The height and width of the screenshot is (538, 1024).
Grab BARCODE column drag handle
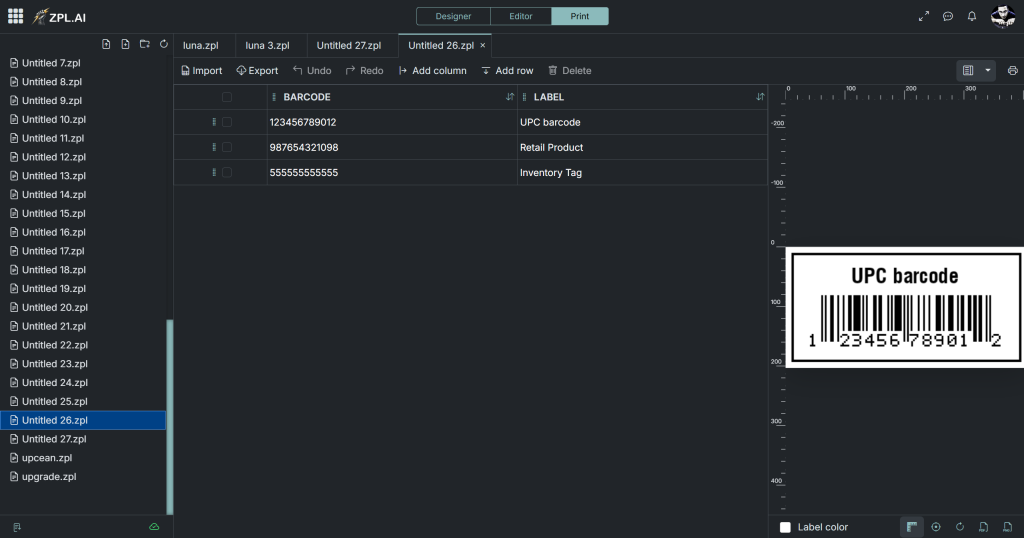point(274,97)
